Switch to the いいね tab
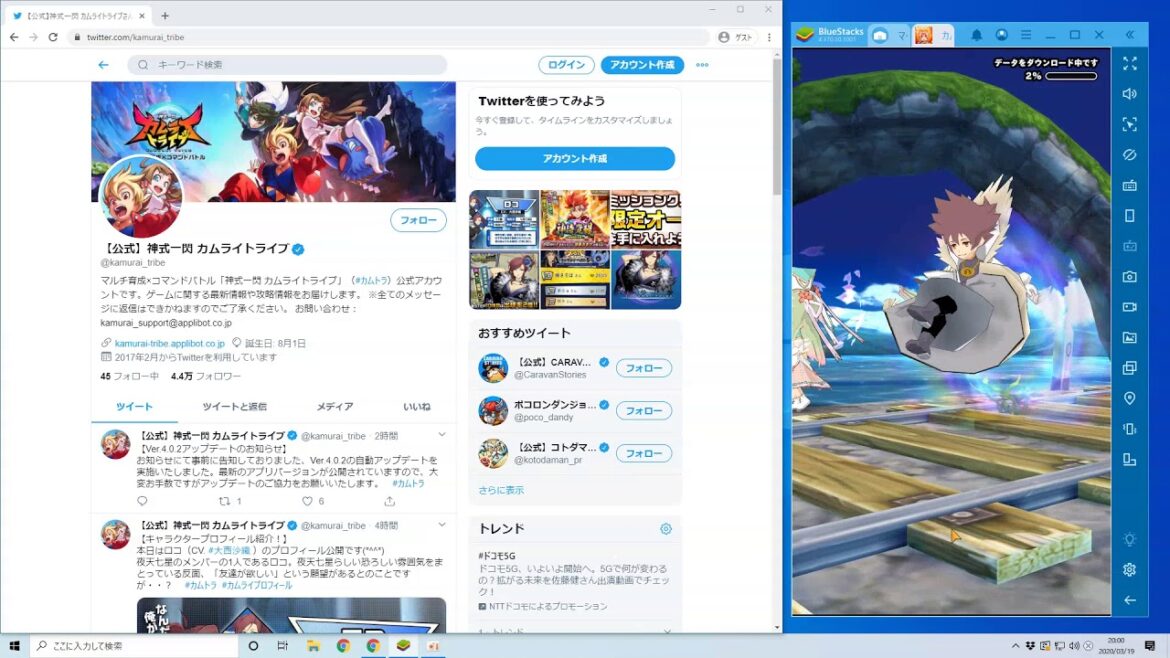This screenshot has width=1170, height=658. pos(416,407)
